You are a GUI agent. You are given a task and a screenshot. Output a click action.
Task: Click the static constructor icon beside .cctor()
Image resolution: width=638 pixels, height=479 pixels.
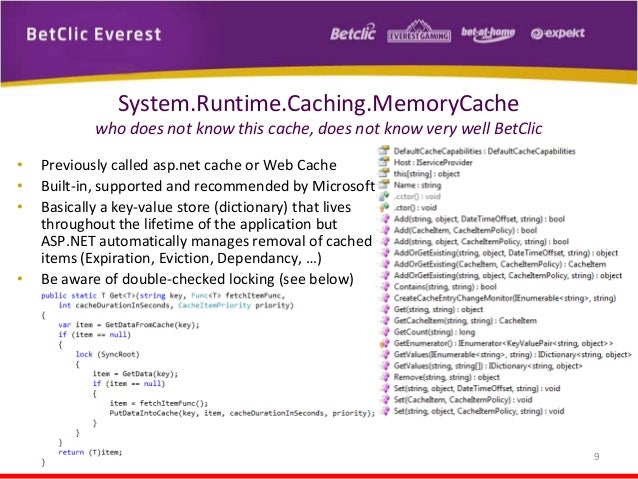click(384, 196)
